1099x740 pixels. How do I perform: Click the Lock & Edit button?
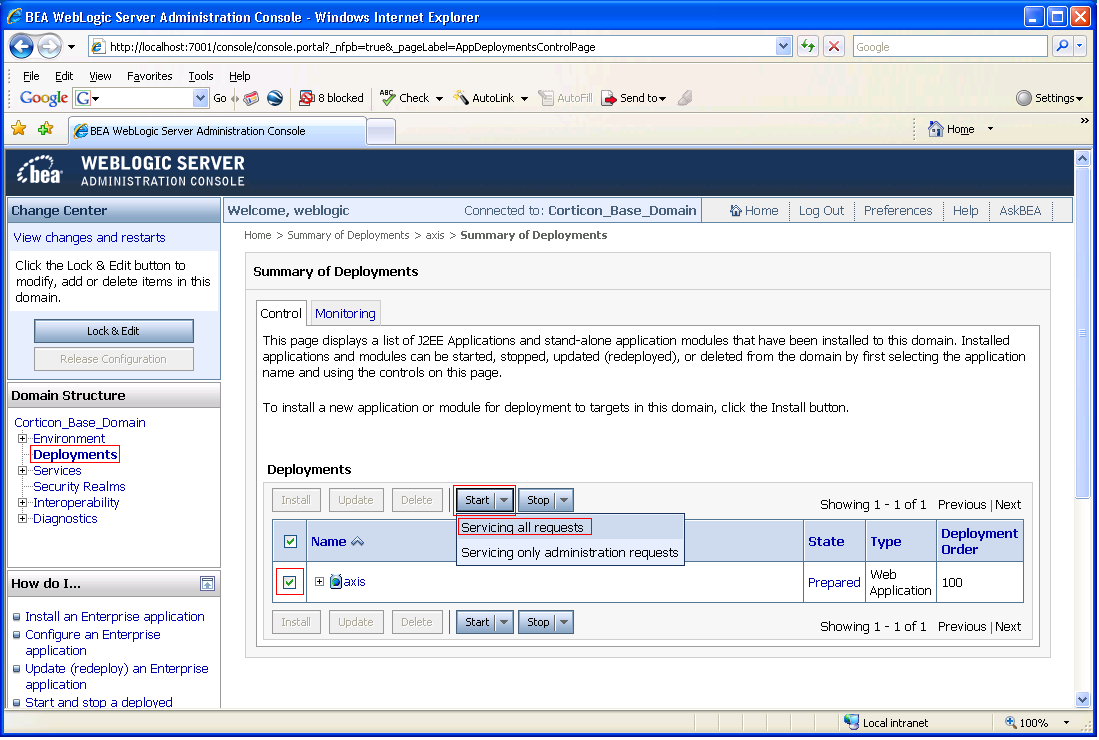[114, 331]
